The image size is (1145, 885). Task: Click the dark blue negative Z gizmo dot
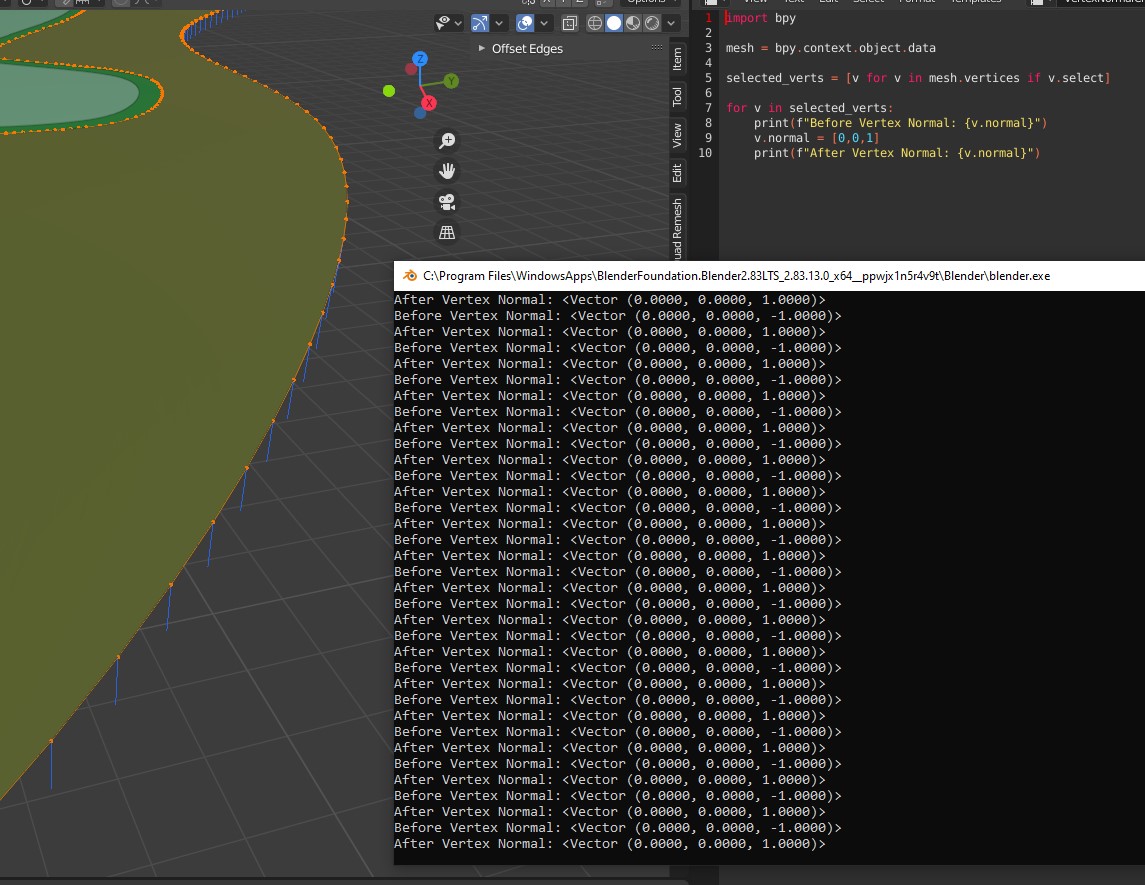pyautogui.click(x=420, y=112)
